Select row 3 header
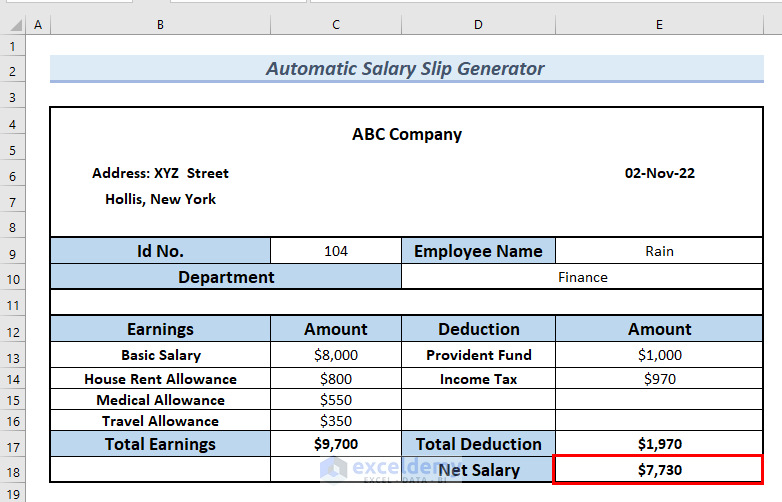The width and height of the screenshot is (782, 502). (12, 97)
